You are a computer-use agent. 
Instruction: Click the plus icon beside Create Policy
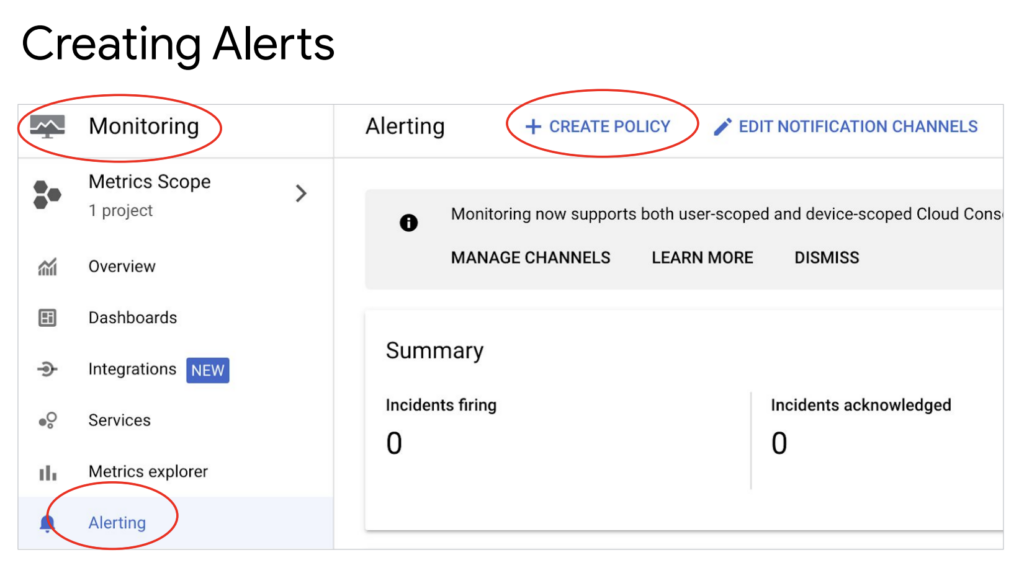coord(534,127)
